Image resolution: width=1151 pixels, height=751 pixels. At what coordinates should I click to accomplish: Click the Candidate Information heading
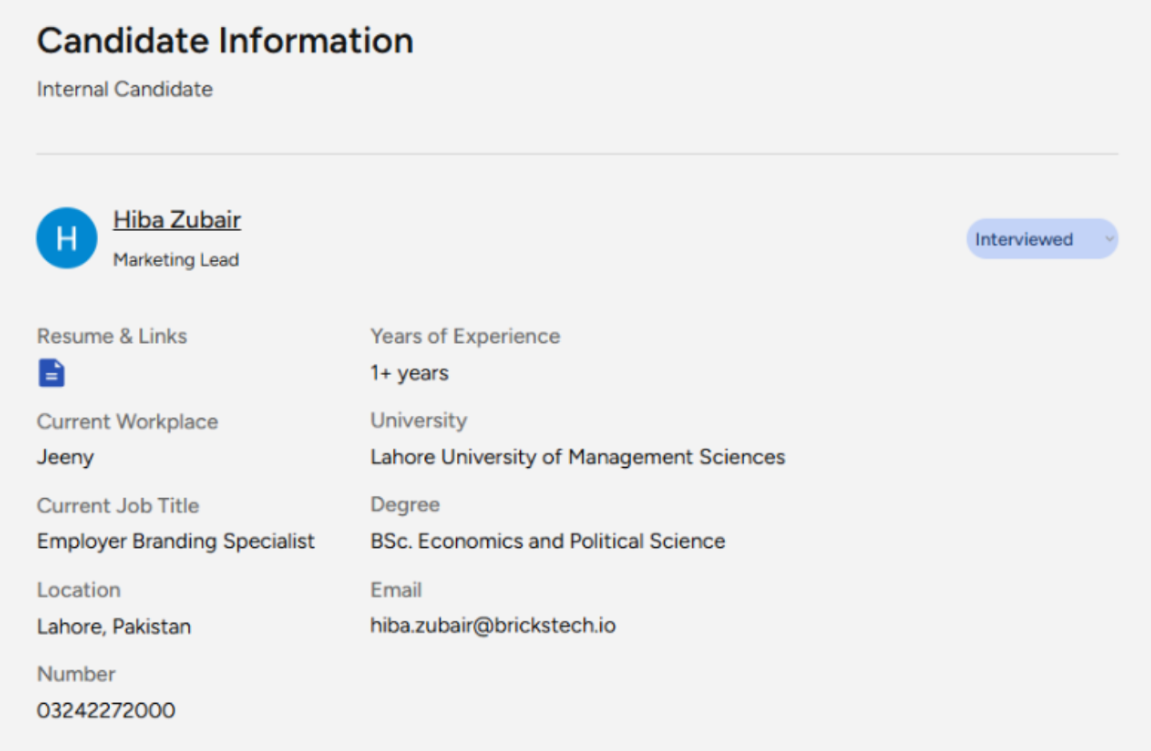pos(225,41)
